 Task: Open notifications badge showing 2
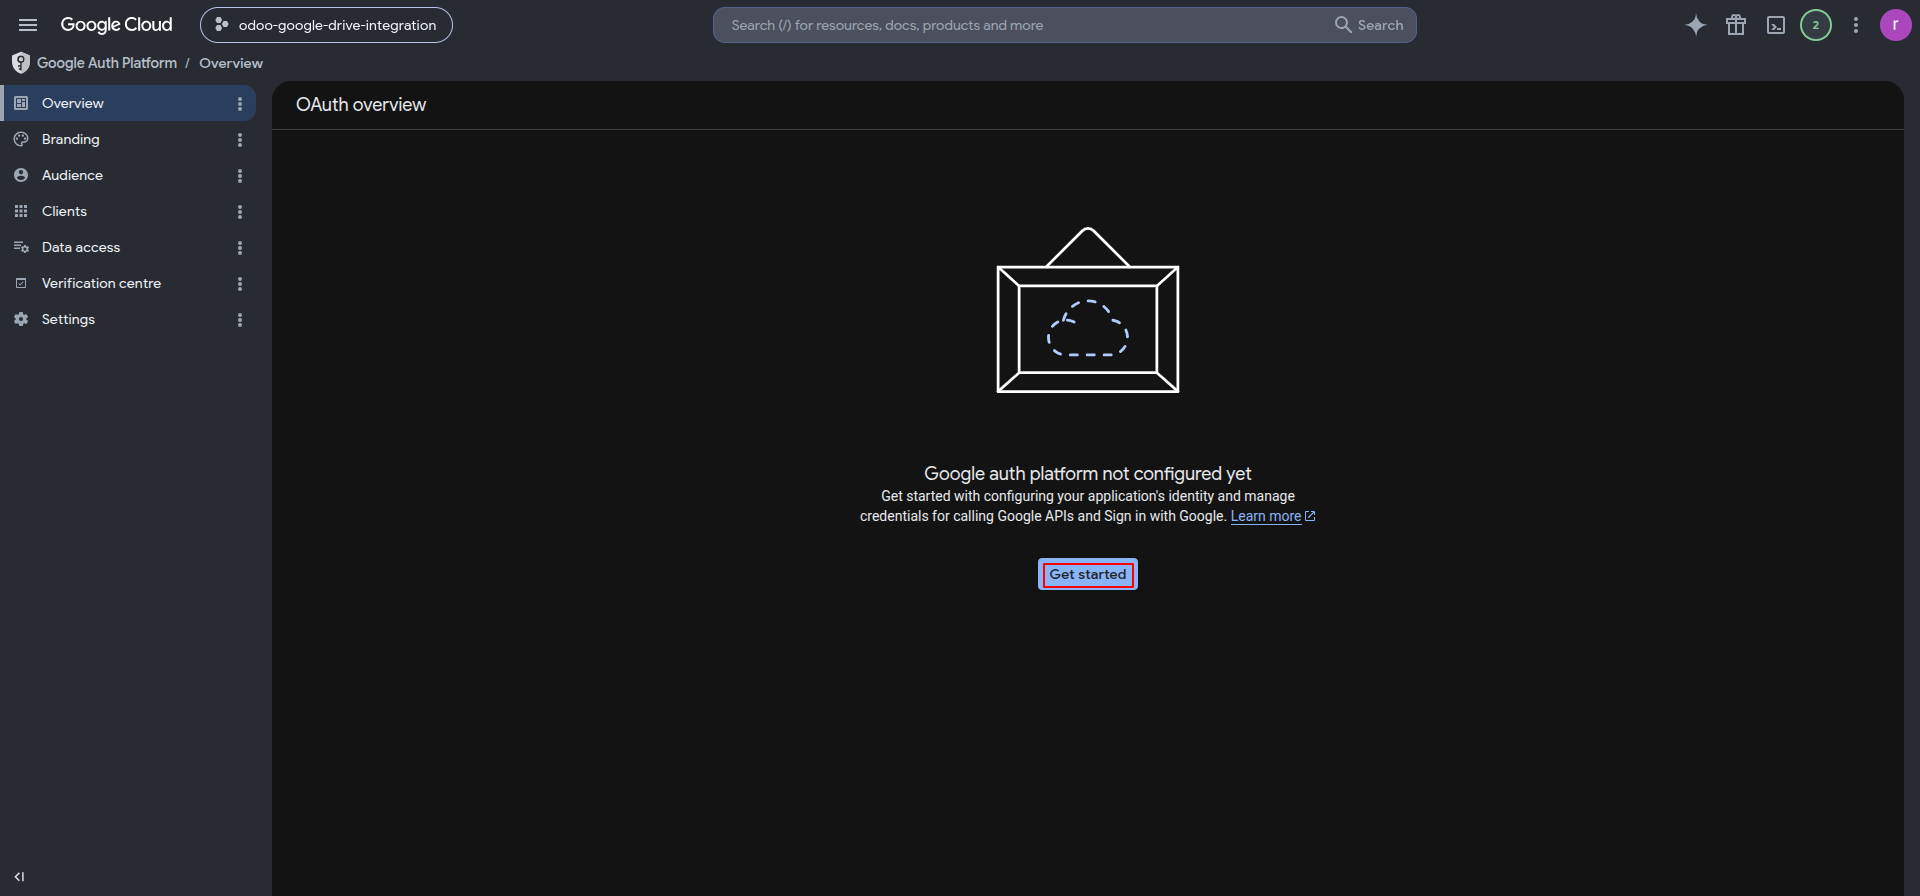(1816, 25)
